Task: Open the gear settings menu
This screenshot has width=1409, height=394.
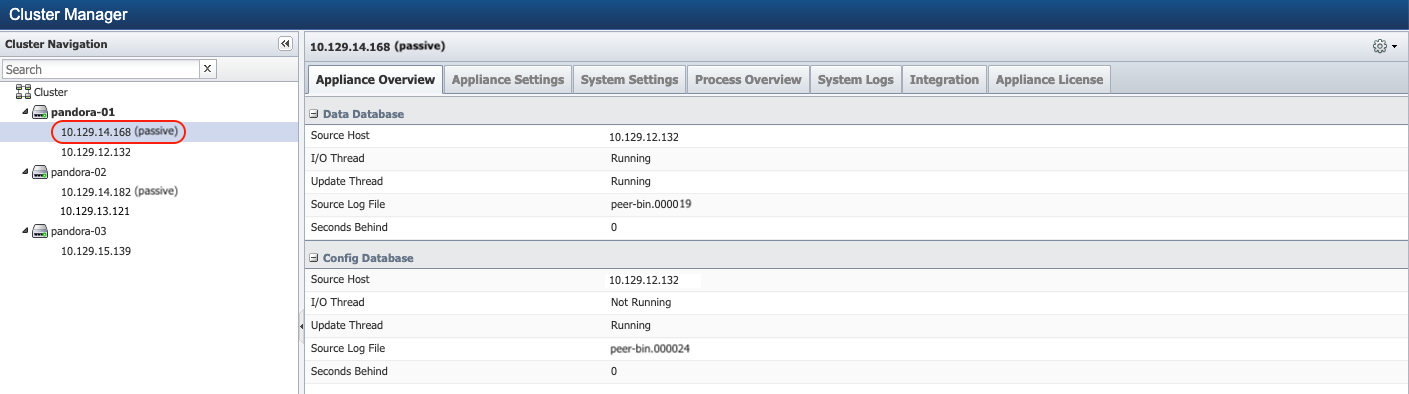Action: (1385, 46)
